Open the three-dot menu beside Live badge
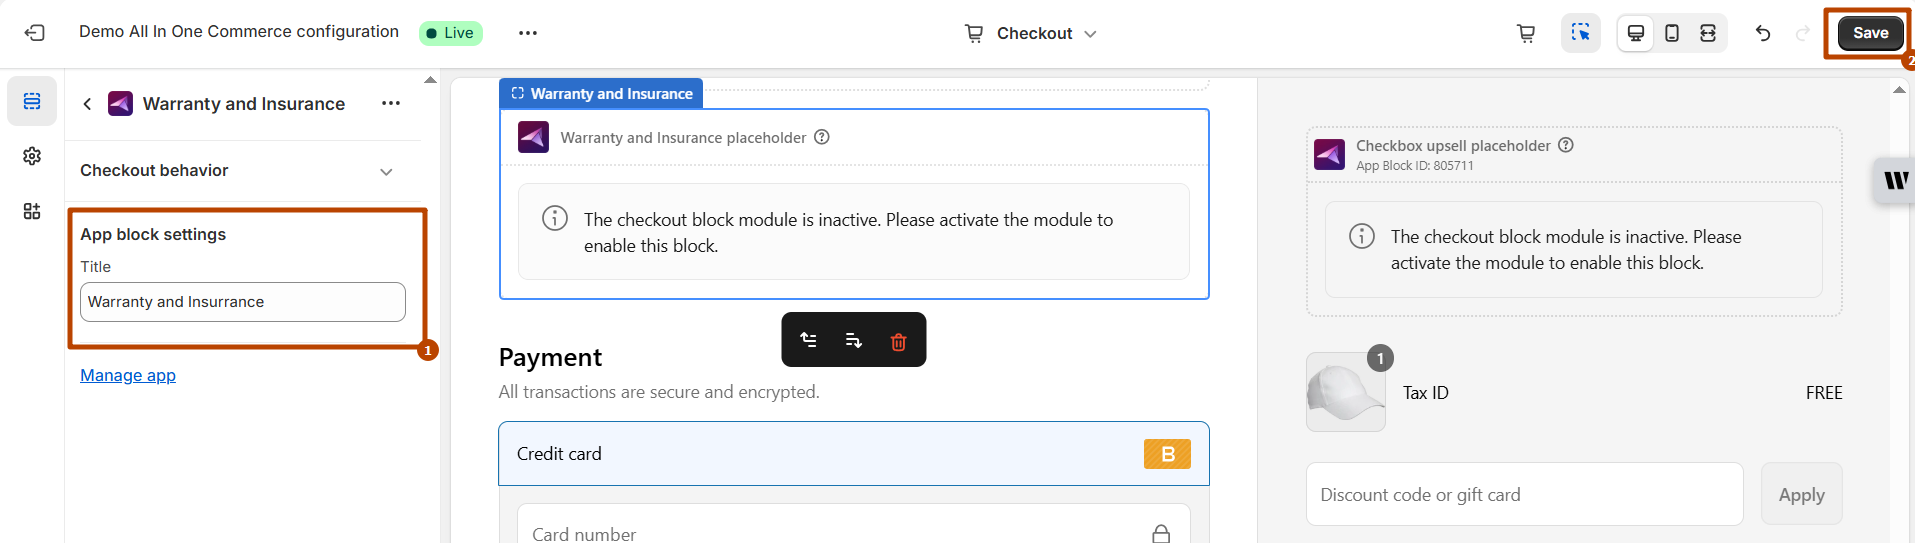 click(528, 33)
